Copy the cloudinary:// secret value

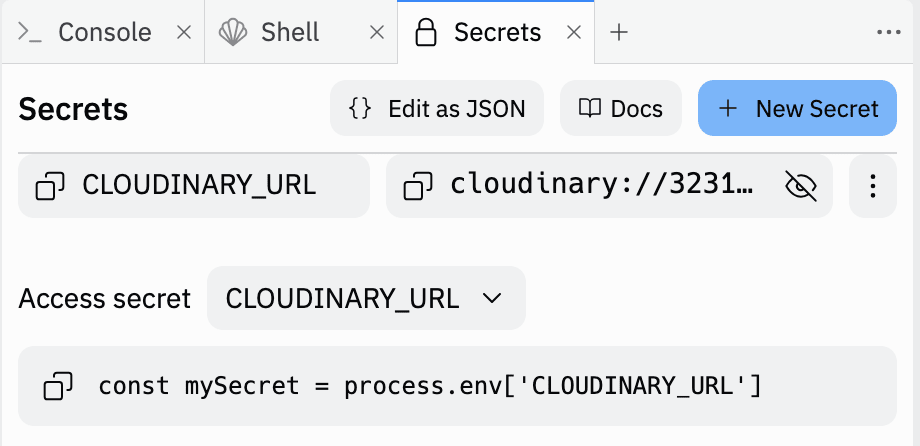coord(418,186)
